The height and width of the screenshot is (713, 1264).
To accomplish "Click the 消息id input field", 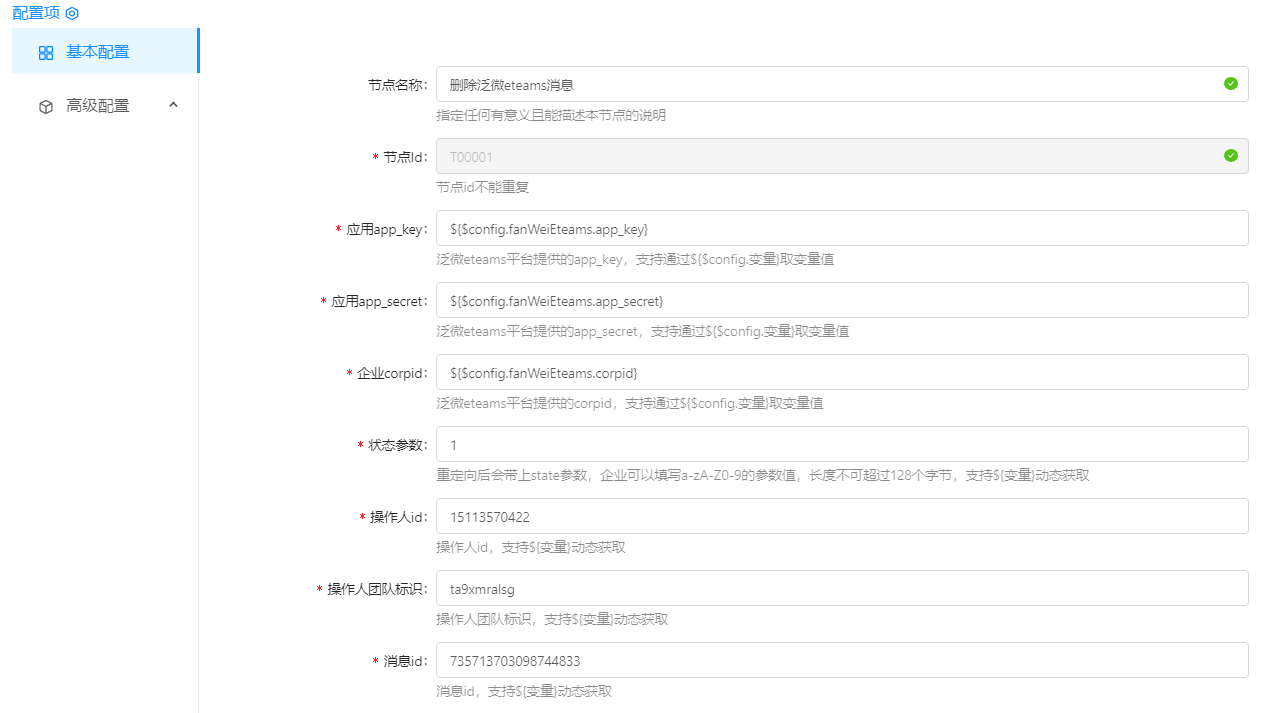I will (841, 661).
